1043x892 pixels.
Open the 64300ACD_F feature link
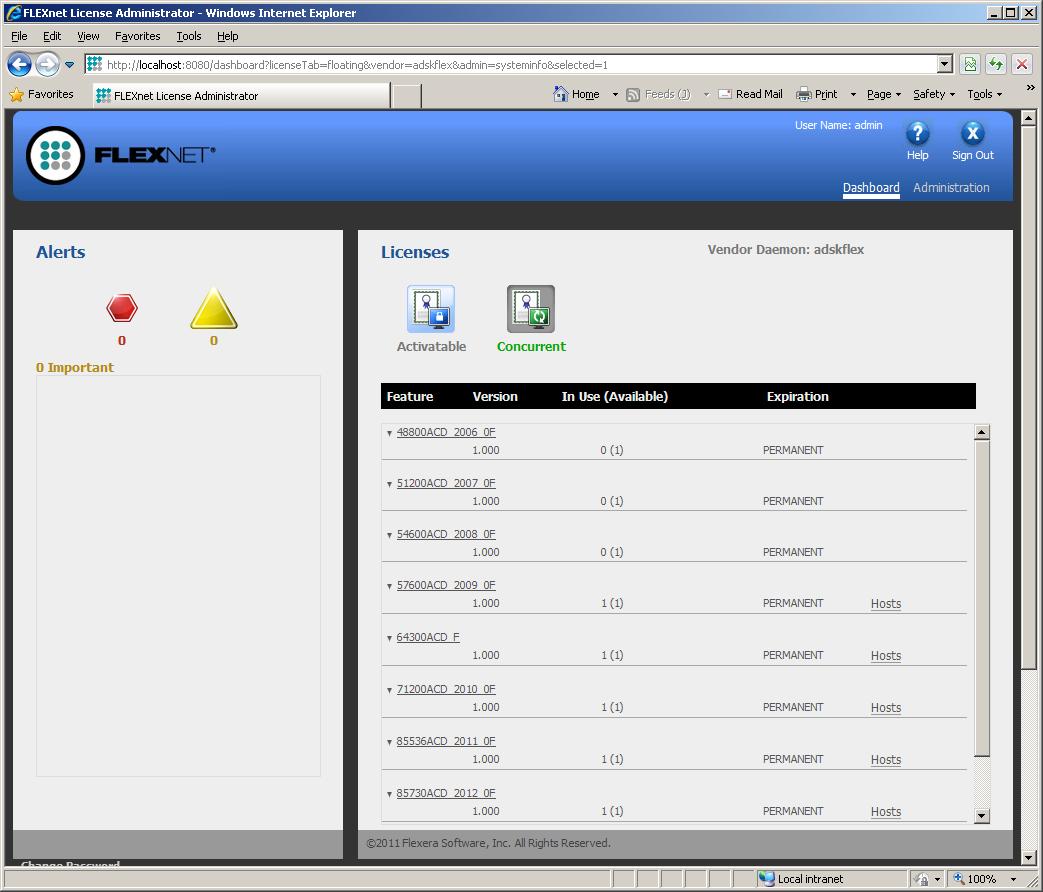pyautogui.click(x=428, y=637)
